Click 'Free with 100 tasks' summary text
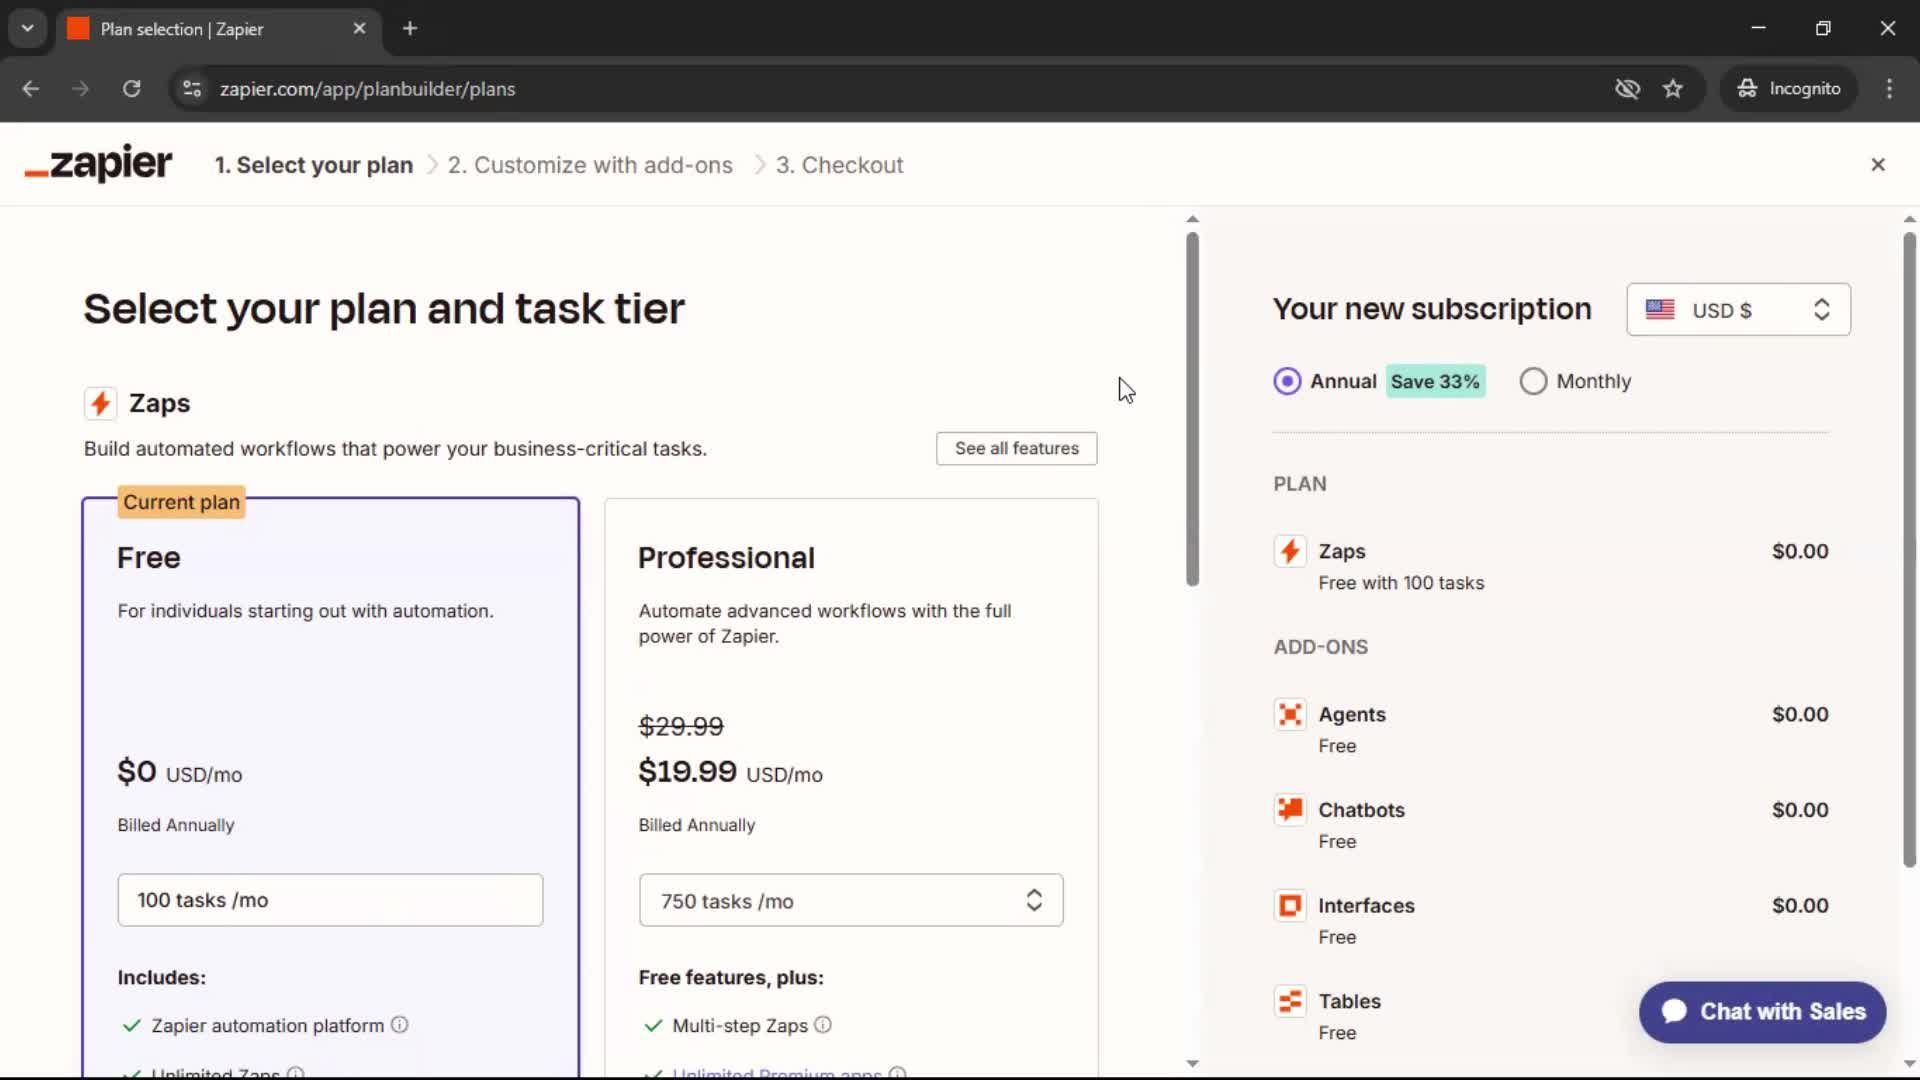This screenshot has height=1080, width=1920. 1401,583
